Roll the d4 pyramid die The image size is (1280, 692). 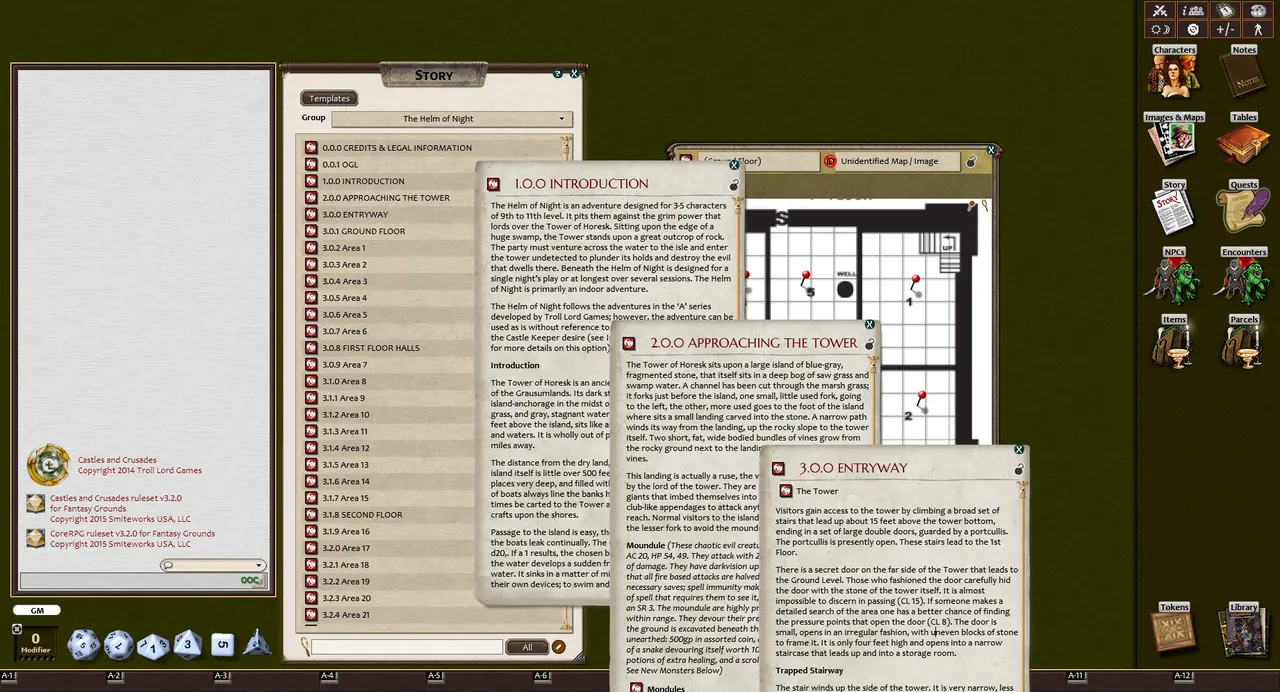pos(257,643)
